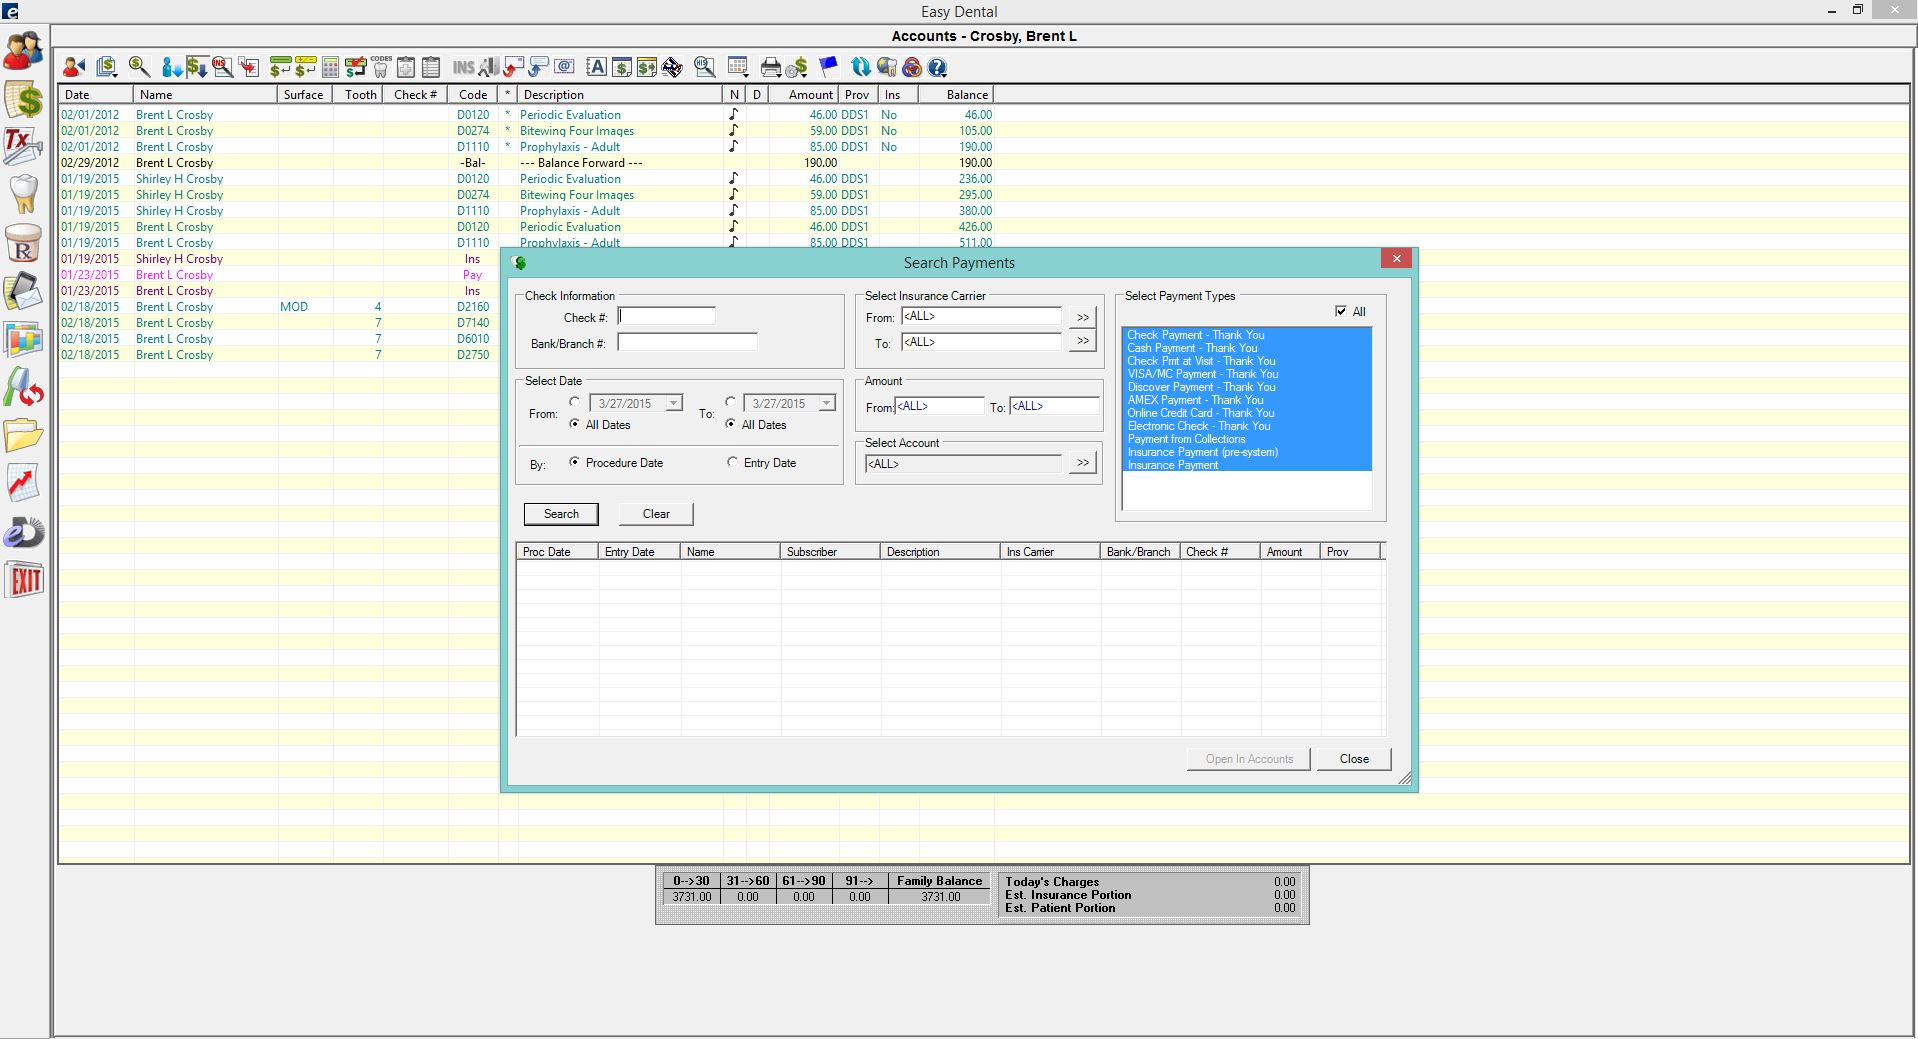This screenshot has height=1039, width=1918.
Task: Click the blue flag toolbar icon
Action: (828, 67)
